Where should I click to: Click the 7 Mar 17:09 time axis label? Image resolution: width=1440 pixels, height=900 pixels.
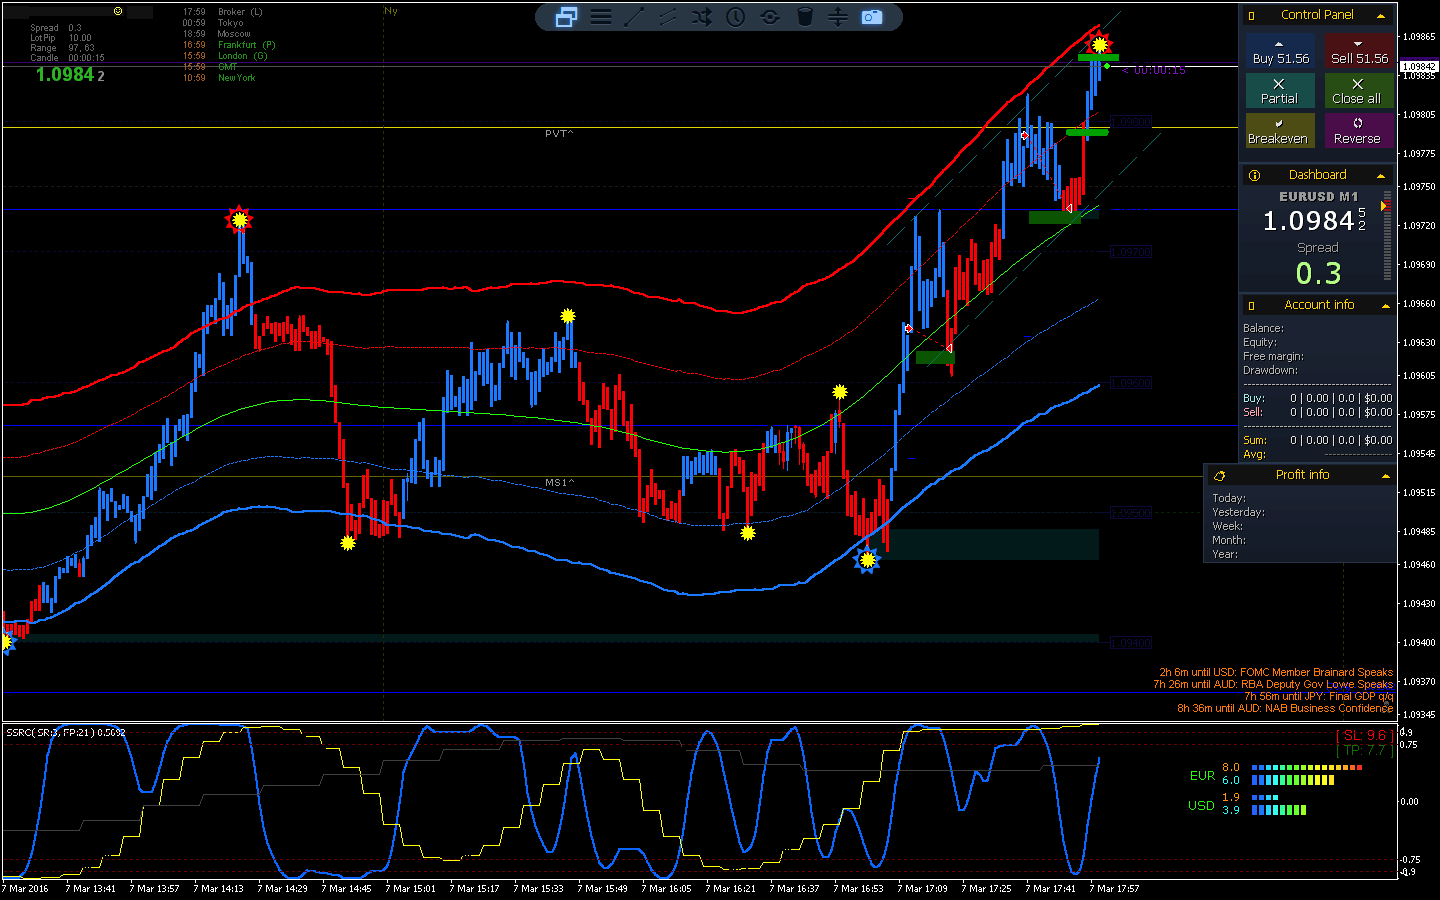point(922,888)
